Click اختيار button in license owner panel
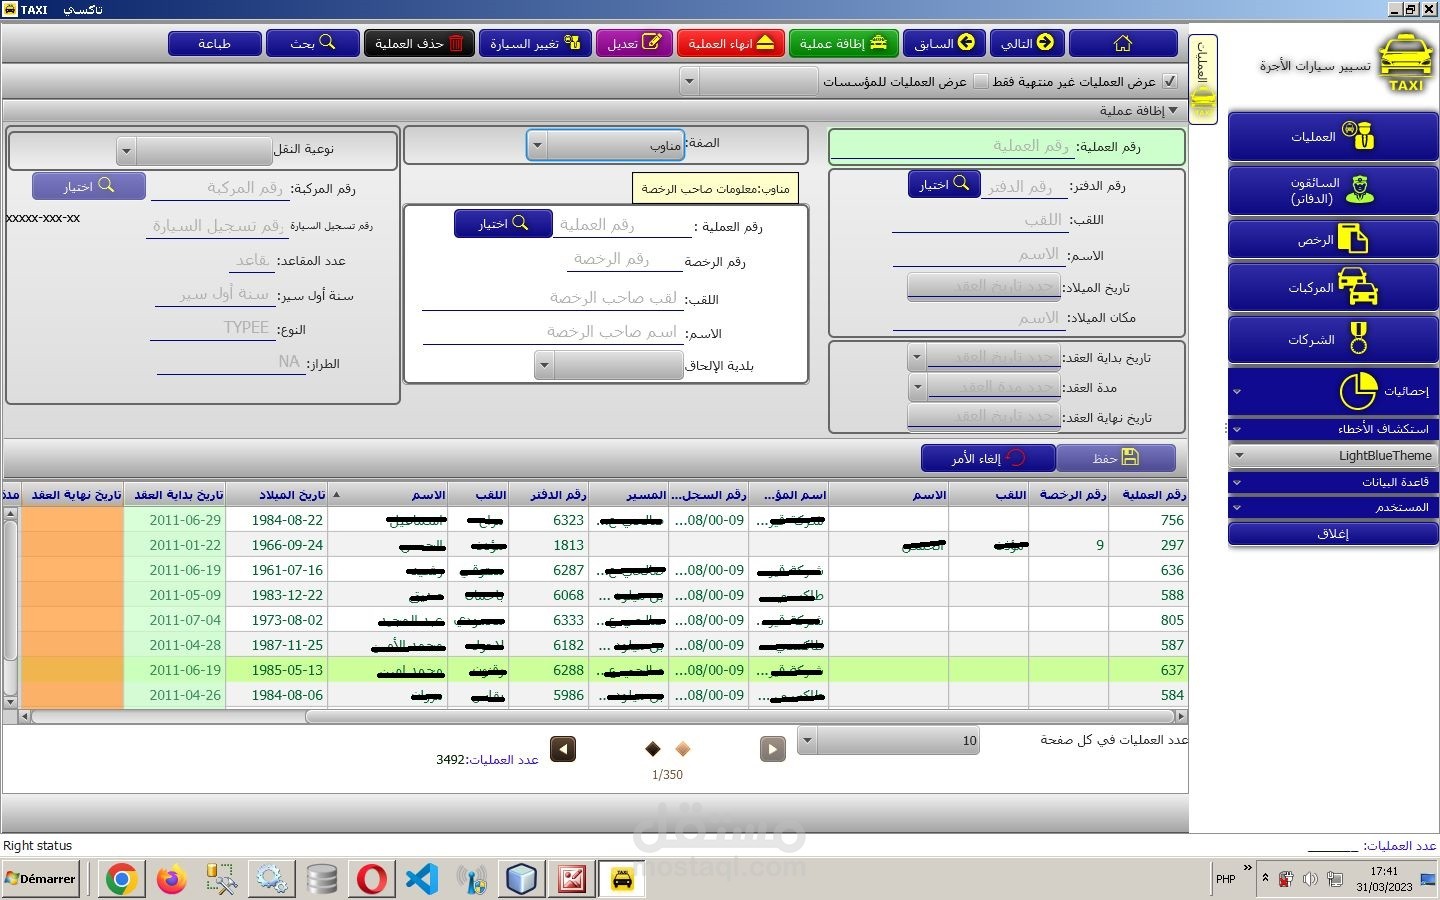Viewport: 1440px width, 900px height. [x=503, y=223]
